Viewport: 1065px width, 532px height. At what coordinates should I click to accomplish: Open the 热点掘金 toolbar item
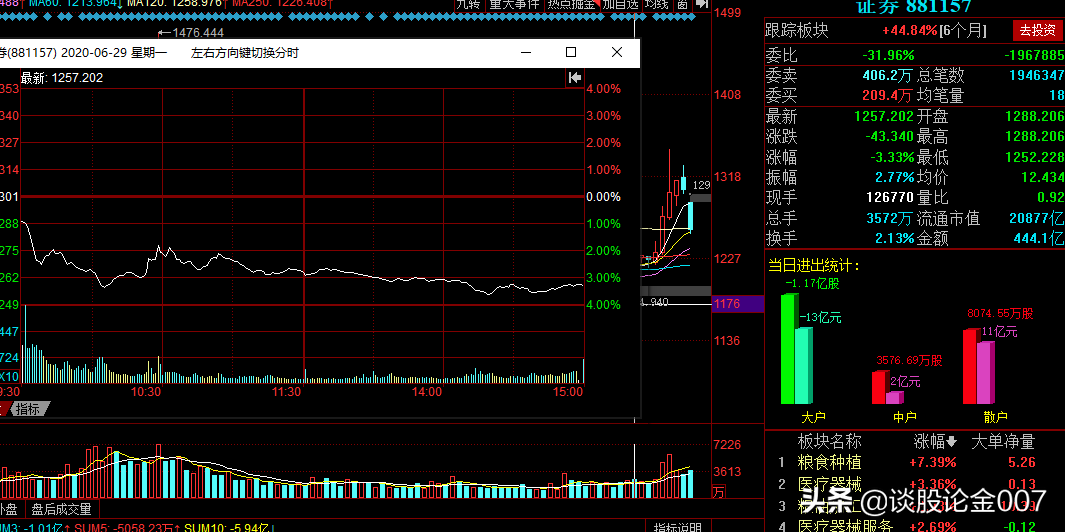click(572, 5)
